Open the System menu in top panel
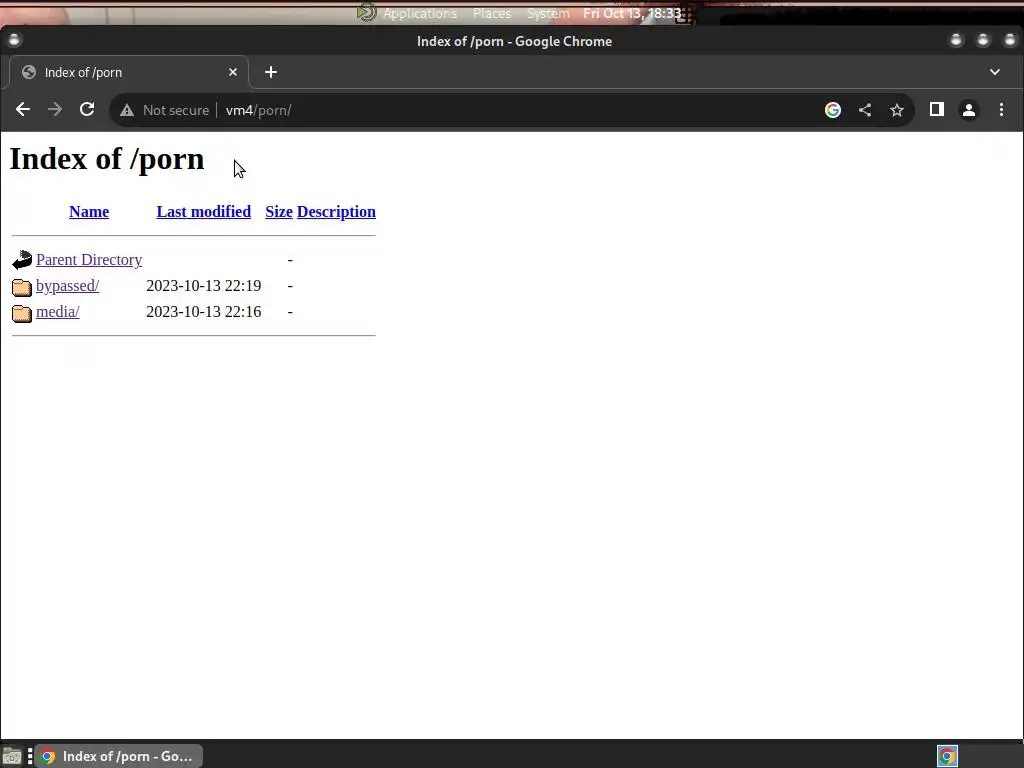This screenshot has width=1024, height=768. pos(548,13)
